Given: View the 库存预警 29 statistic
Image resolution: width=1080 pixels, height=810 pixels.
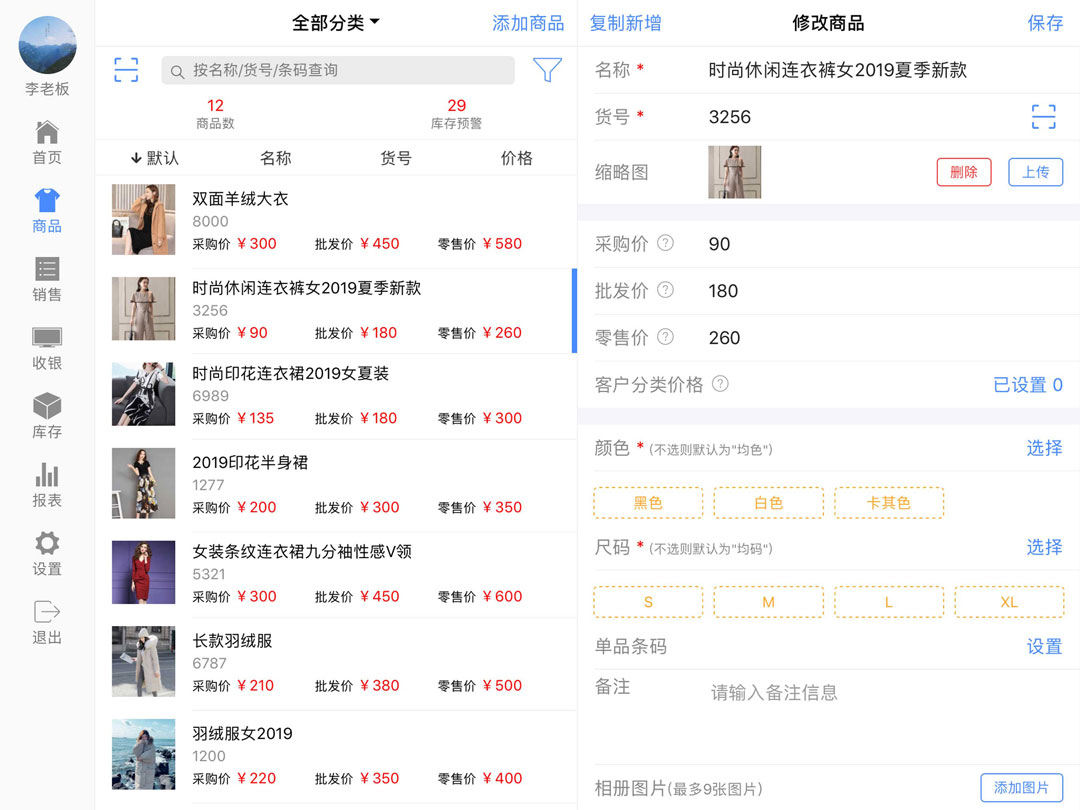Looking at the screenshot, I should click(x=456, y=114).
